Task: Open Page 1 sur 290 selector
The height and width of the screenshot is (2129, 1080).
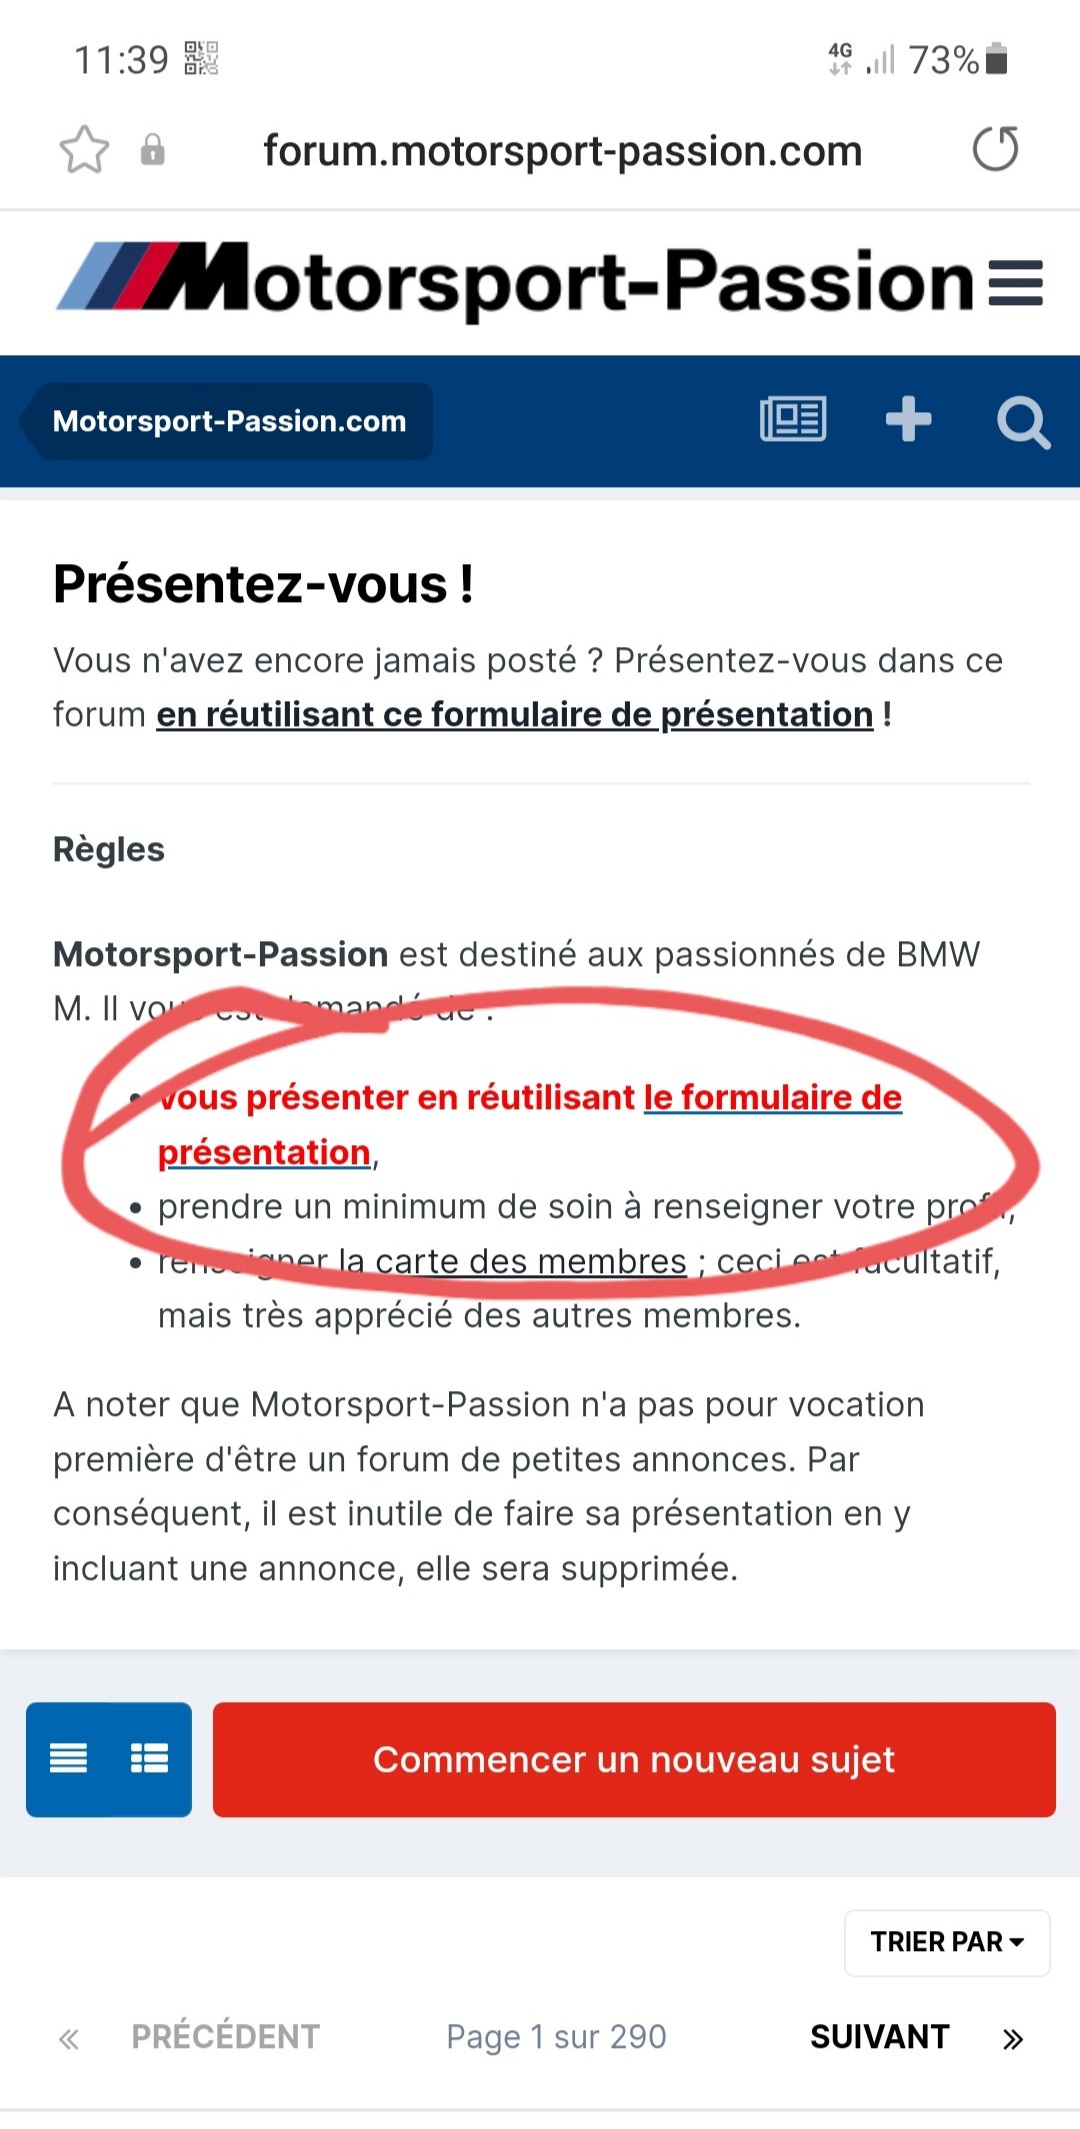Action: (x=556, y=2036)
